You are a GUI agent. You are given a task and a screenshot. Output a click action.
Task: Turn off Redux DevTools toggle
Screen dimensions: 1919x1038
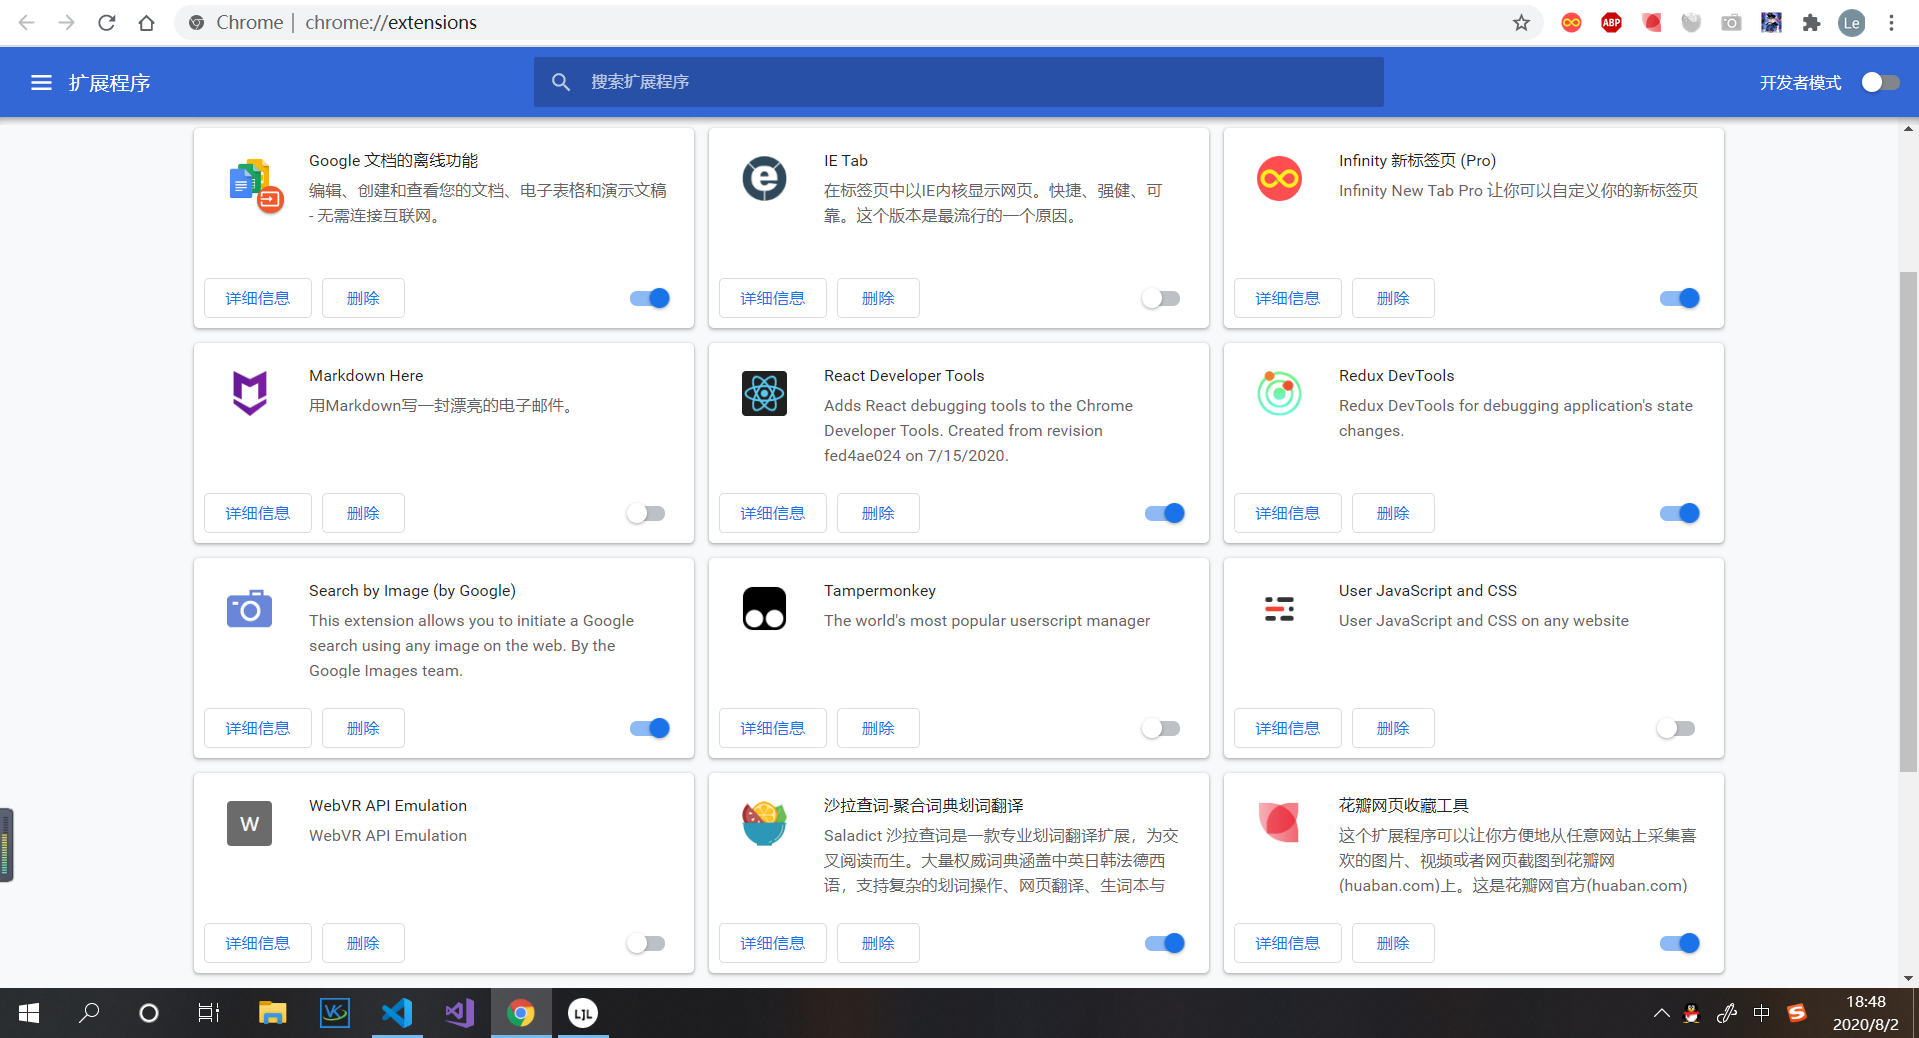tap(1680, 513)
